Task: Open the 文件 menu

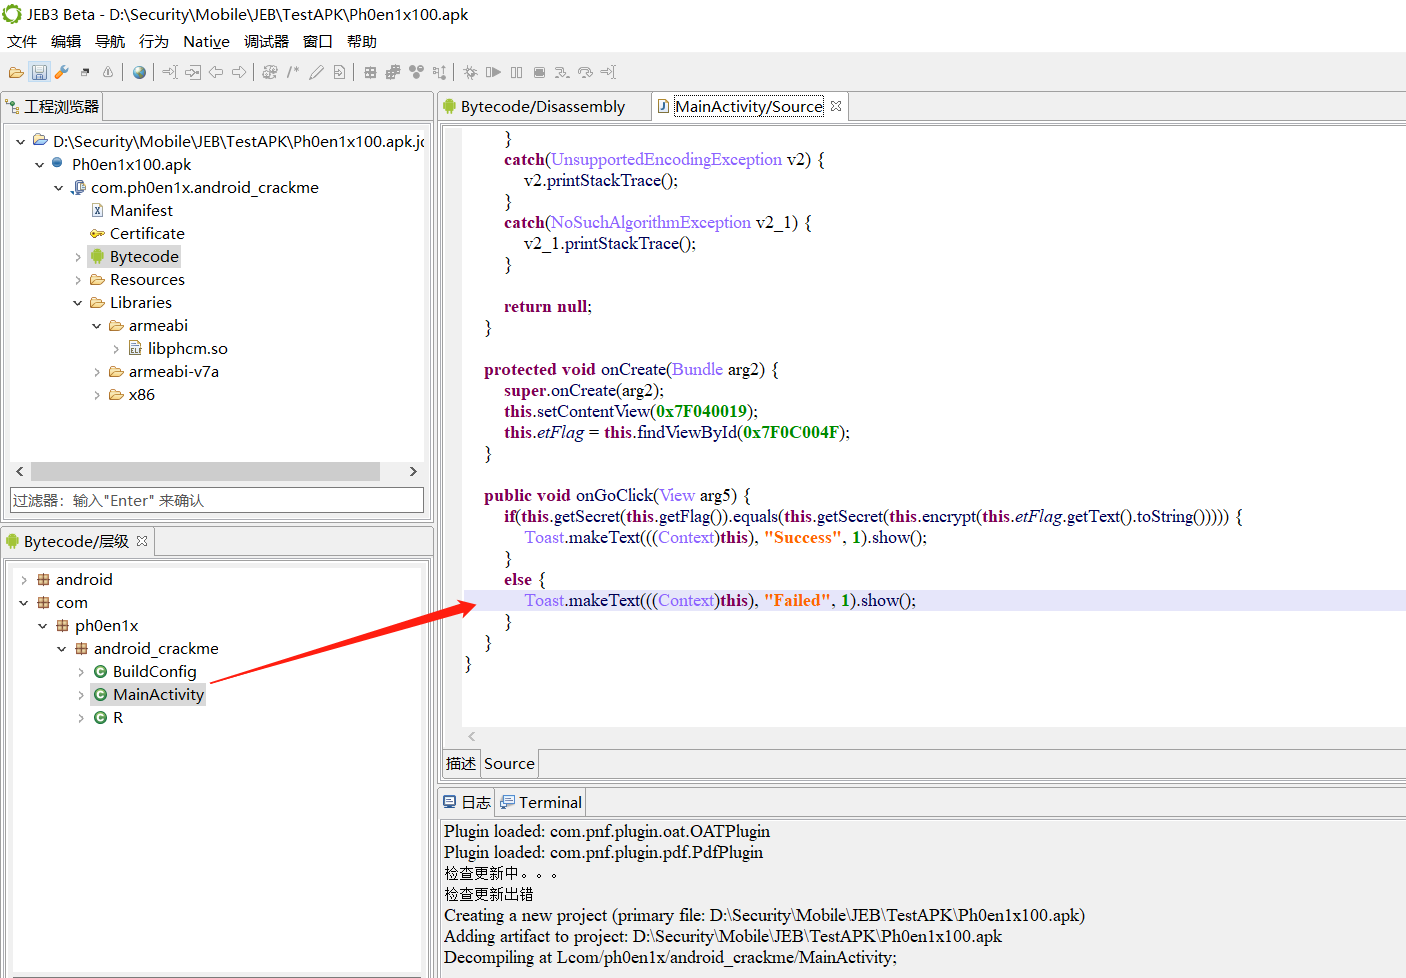Action: pos(22,41)
